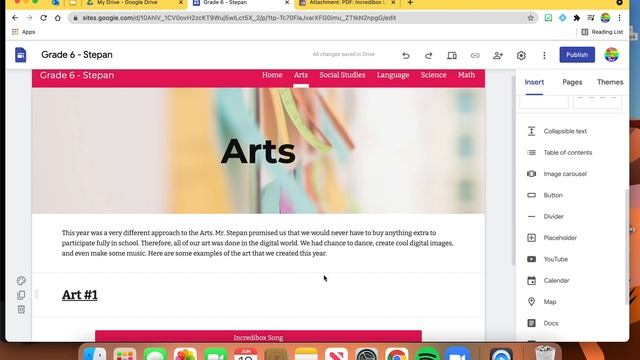The image size is (640, 360).
Task: Edit the intro paragraph text
Action: point(258,243)
